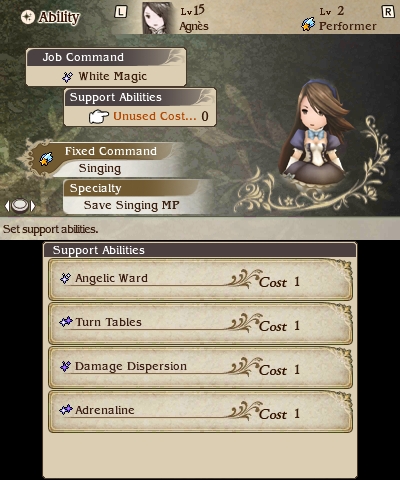Viewport: 400px width, 480px height.
Task: Select the Turn Tables ability
Action: (200, 324)
